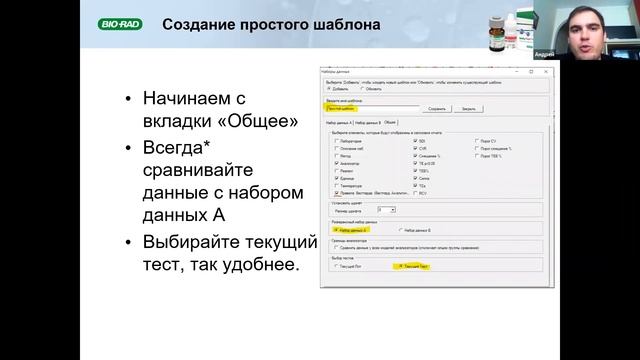Screen dimensions: 640x360
Task: Enable the Реагент checkbox
Action: point(337,171)
